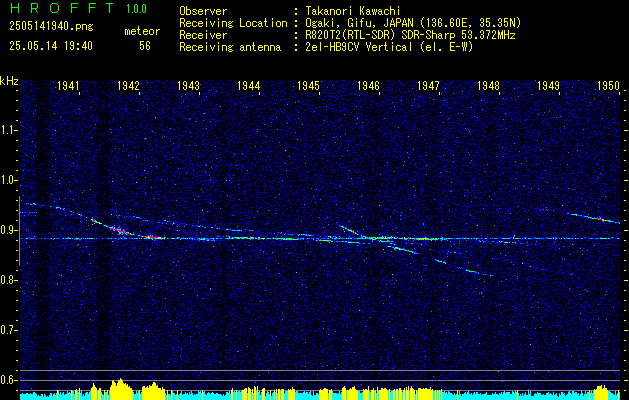This screenshot has width=629, height=400.
Task: Click the observer name Takanori Kawachi
Action: [353, 11]
